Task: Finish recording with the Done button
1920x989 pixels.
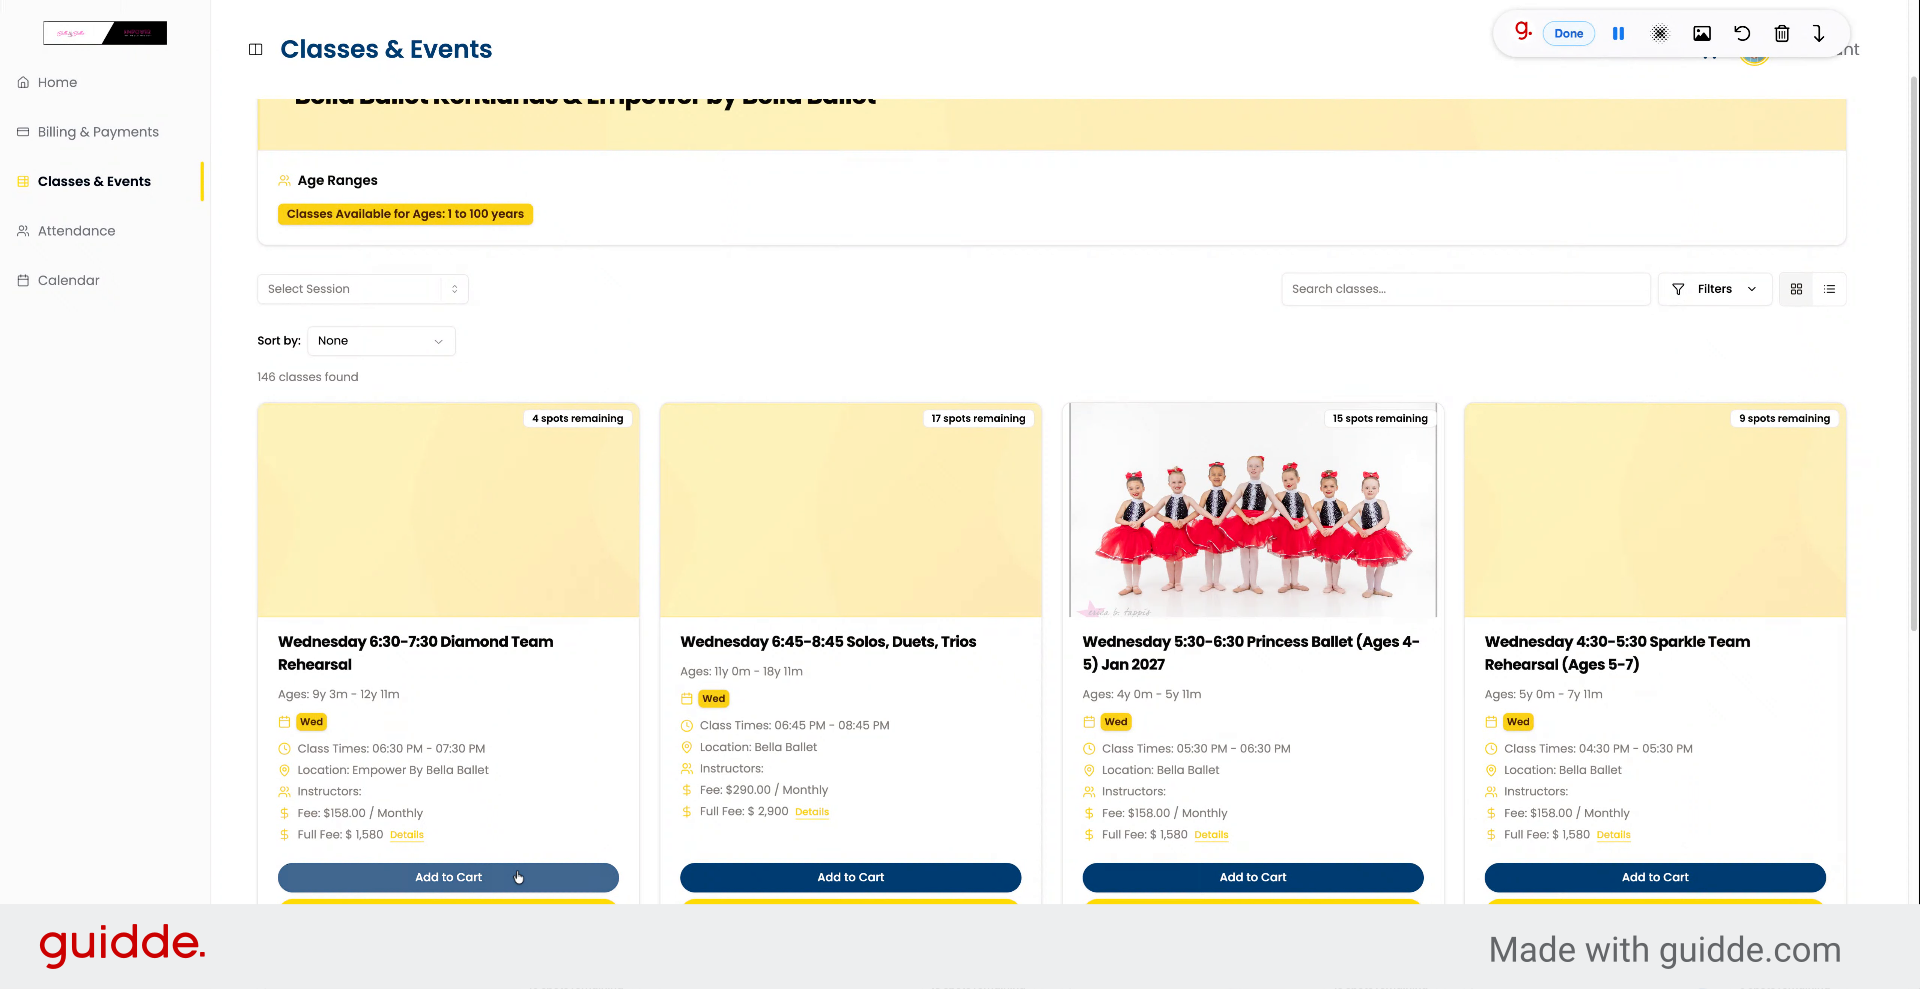Action: point(1569,34)
